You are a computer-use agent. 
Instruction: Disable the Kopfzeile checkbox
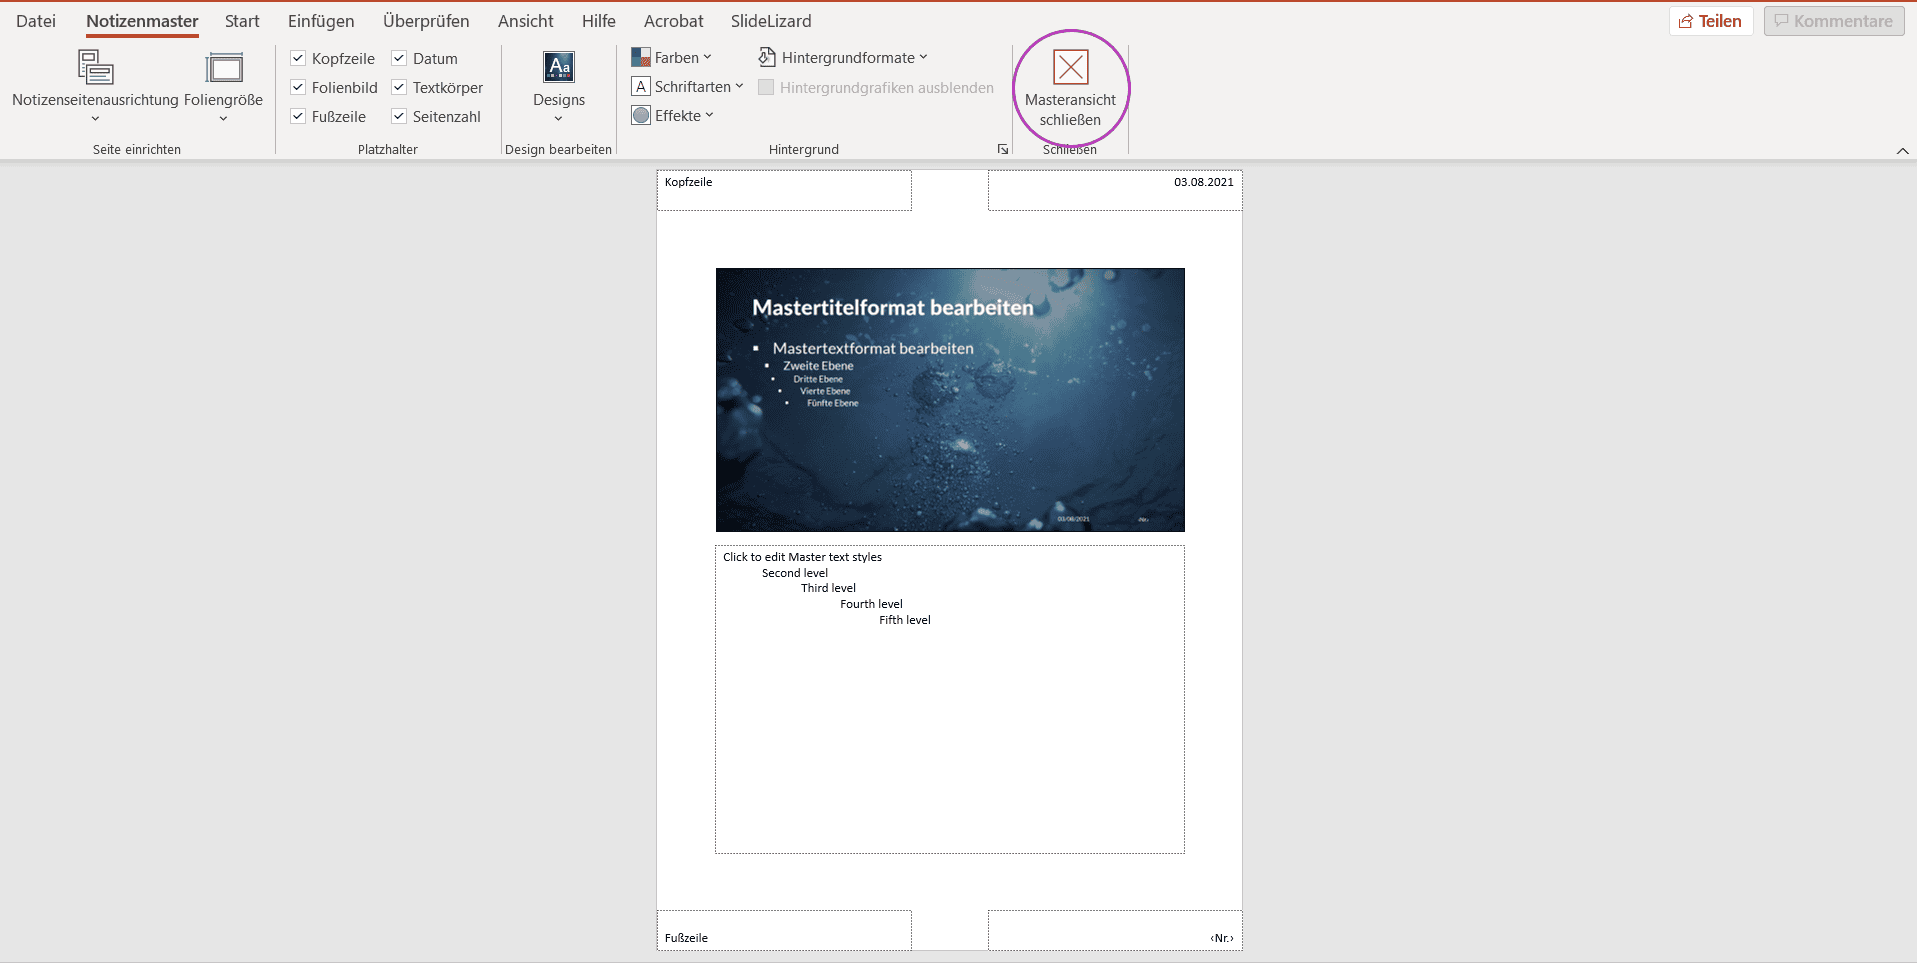click(297, 58)
